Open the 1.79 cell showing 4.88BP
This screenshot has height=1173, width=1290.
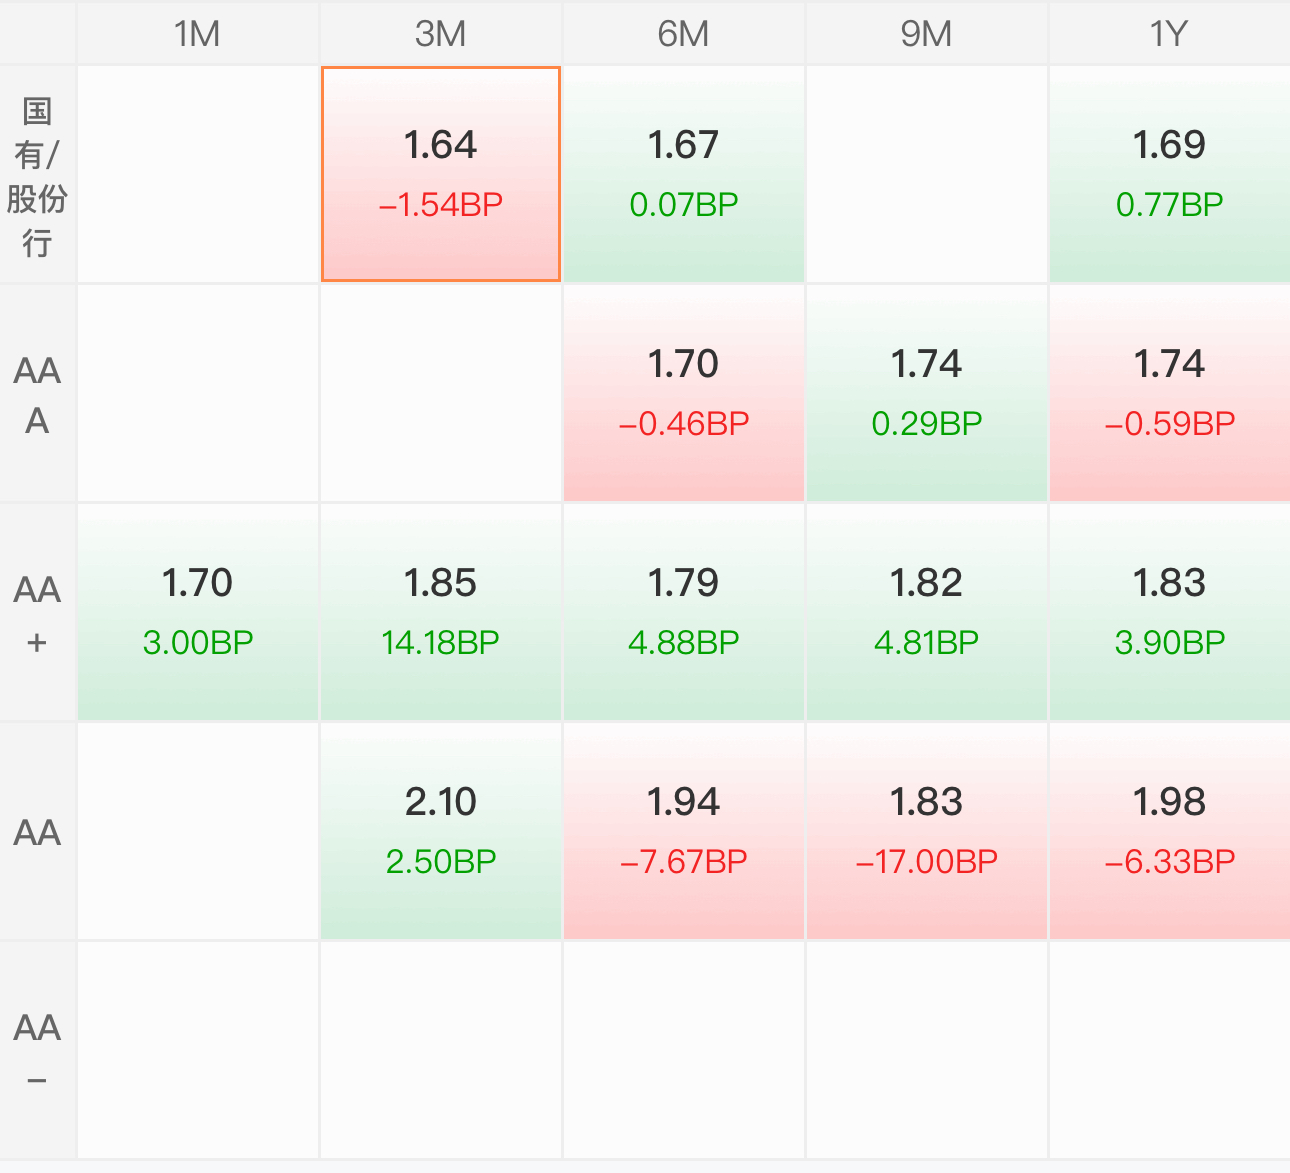tap(683, 612)
